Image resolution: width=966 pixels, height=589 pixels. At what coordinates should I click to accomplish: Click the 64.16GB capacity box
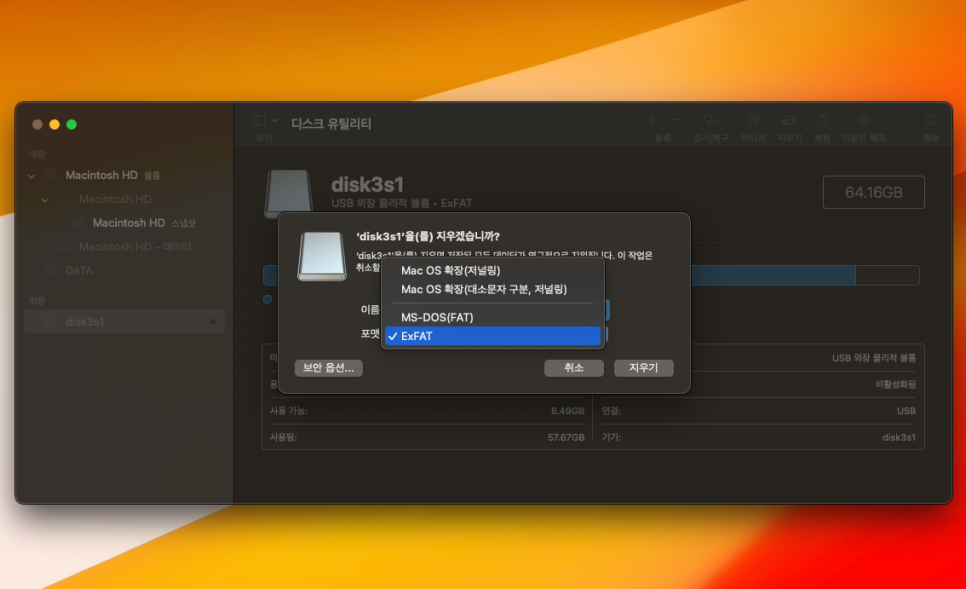[x=874, y=192]
